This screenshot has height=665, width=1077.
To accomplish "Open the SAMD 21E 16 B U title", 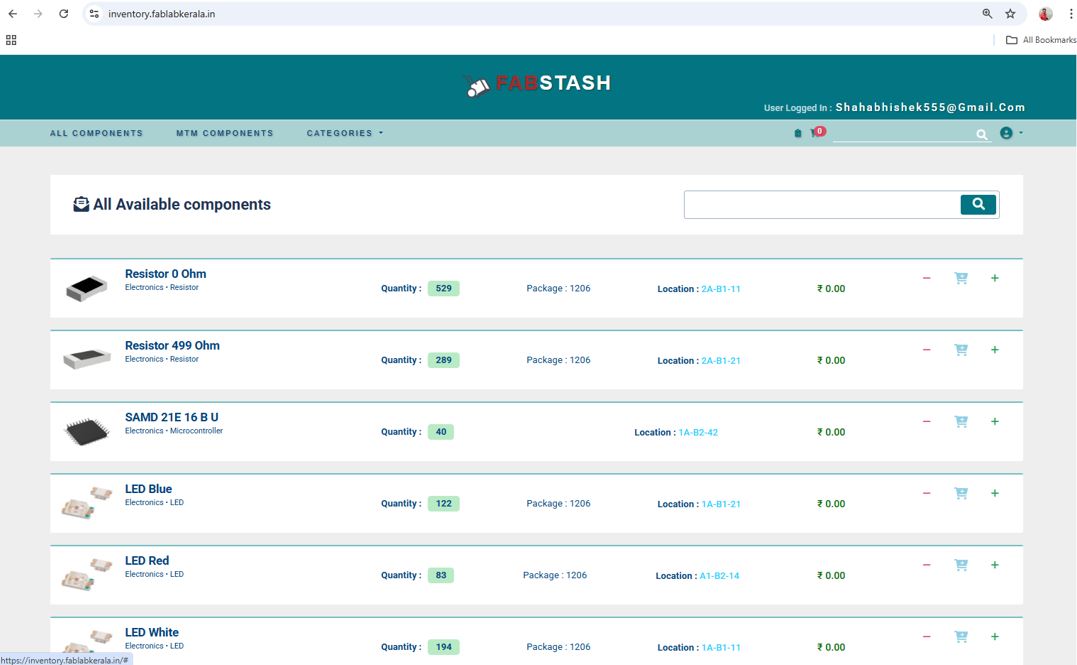I will [172, 417].
